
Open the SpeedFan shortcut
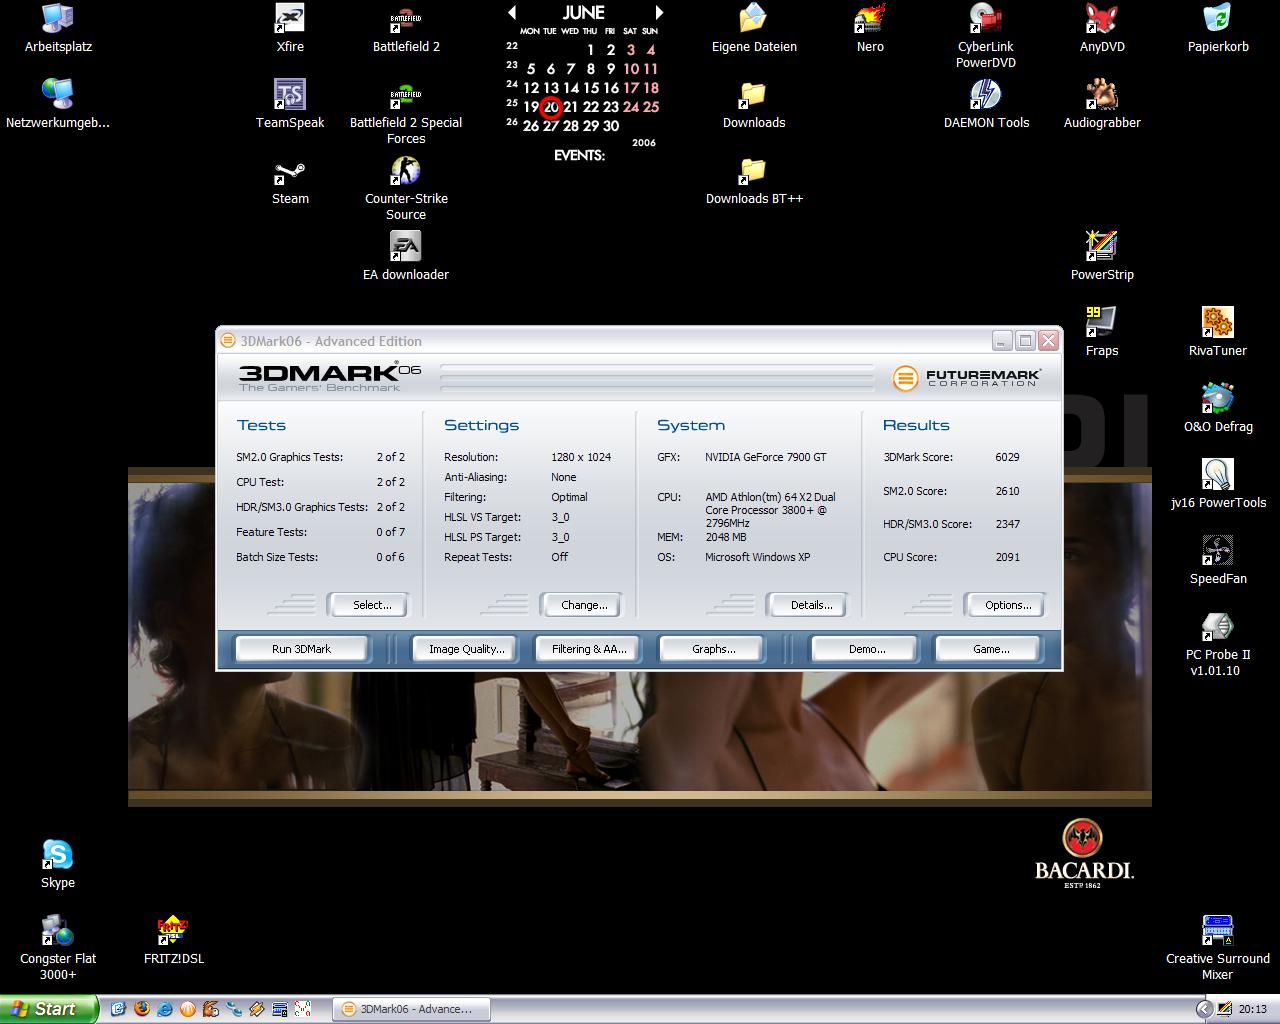(1218, 560)
